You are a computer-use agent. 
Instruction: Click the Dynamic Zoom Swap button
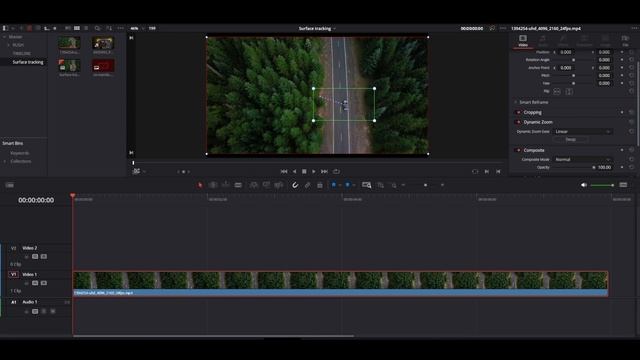coord(571,140)
